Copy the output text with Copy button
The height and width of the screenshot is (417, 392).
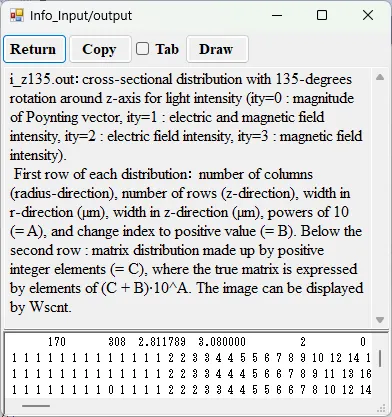coord(100,49)
